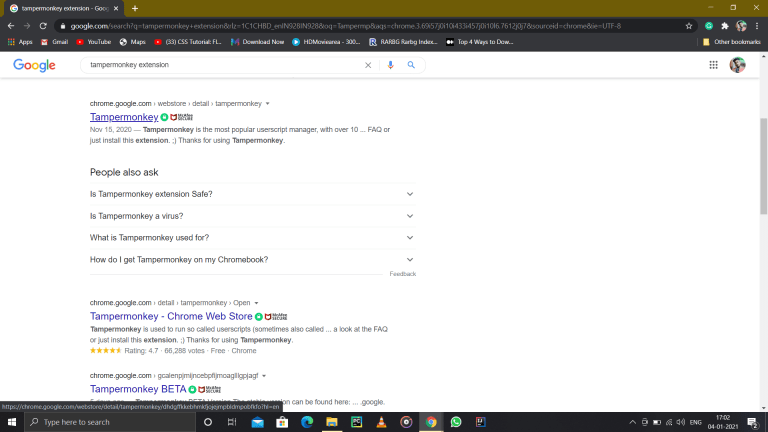Click the green Grammarly extension icon

click(x=709, y=26)
